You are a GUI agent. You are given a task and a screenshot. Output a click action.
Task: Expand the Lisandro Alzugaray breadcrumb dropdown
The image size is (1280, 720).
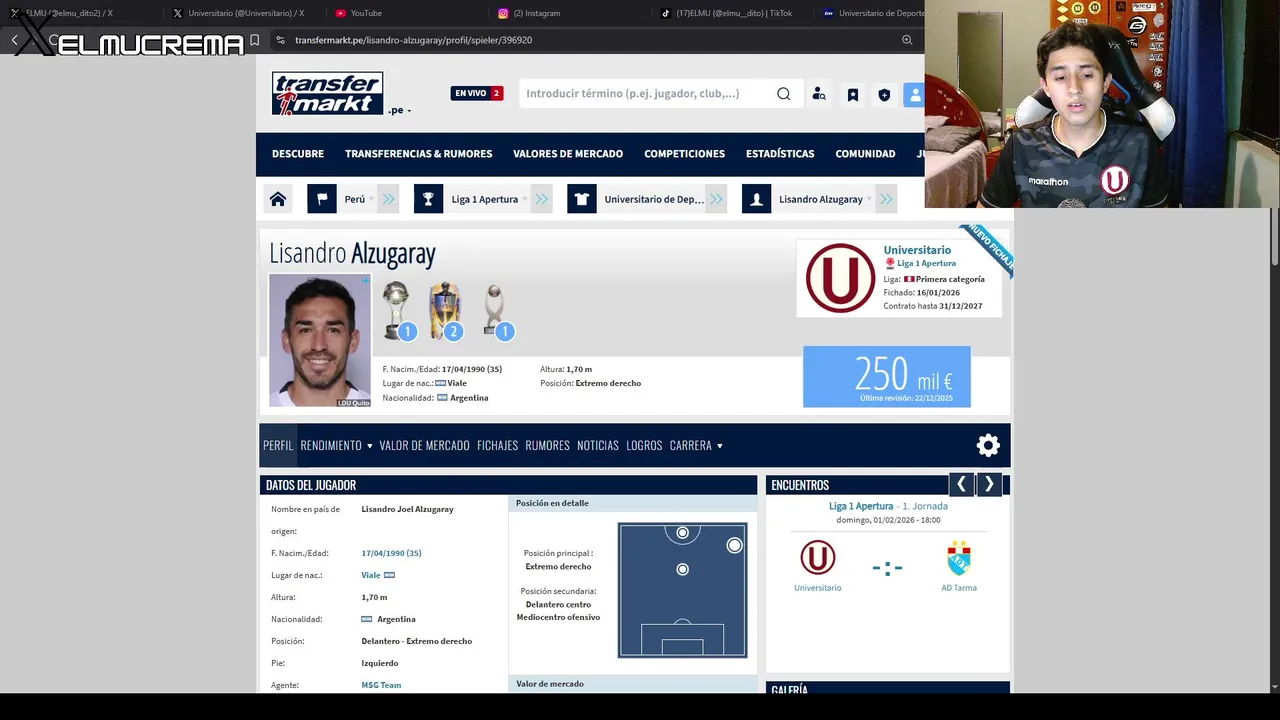[870, 199]
